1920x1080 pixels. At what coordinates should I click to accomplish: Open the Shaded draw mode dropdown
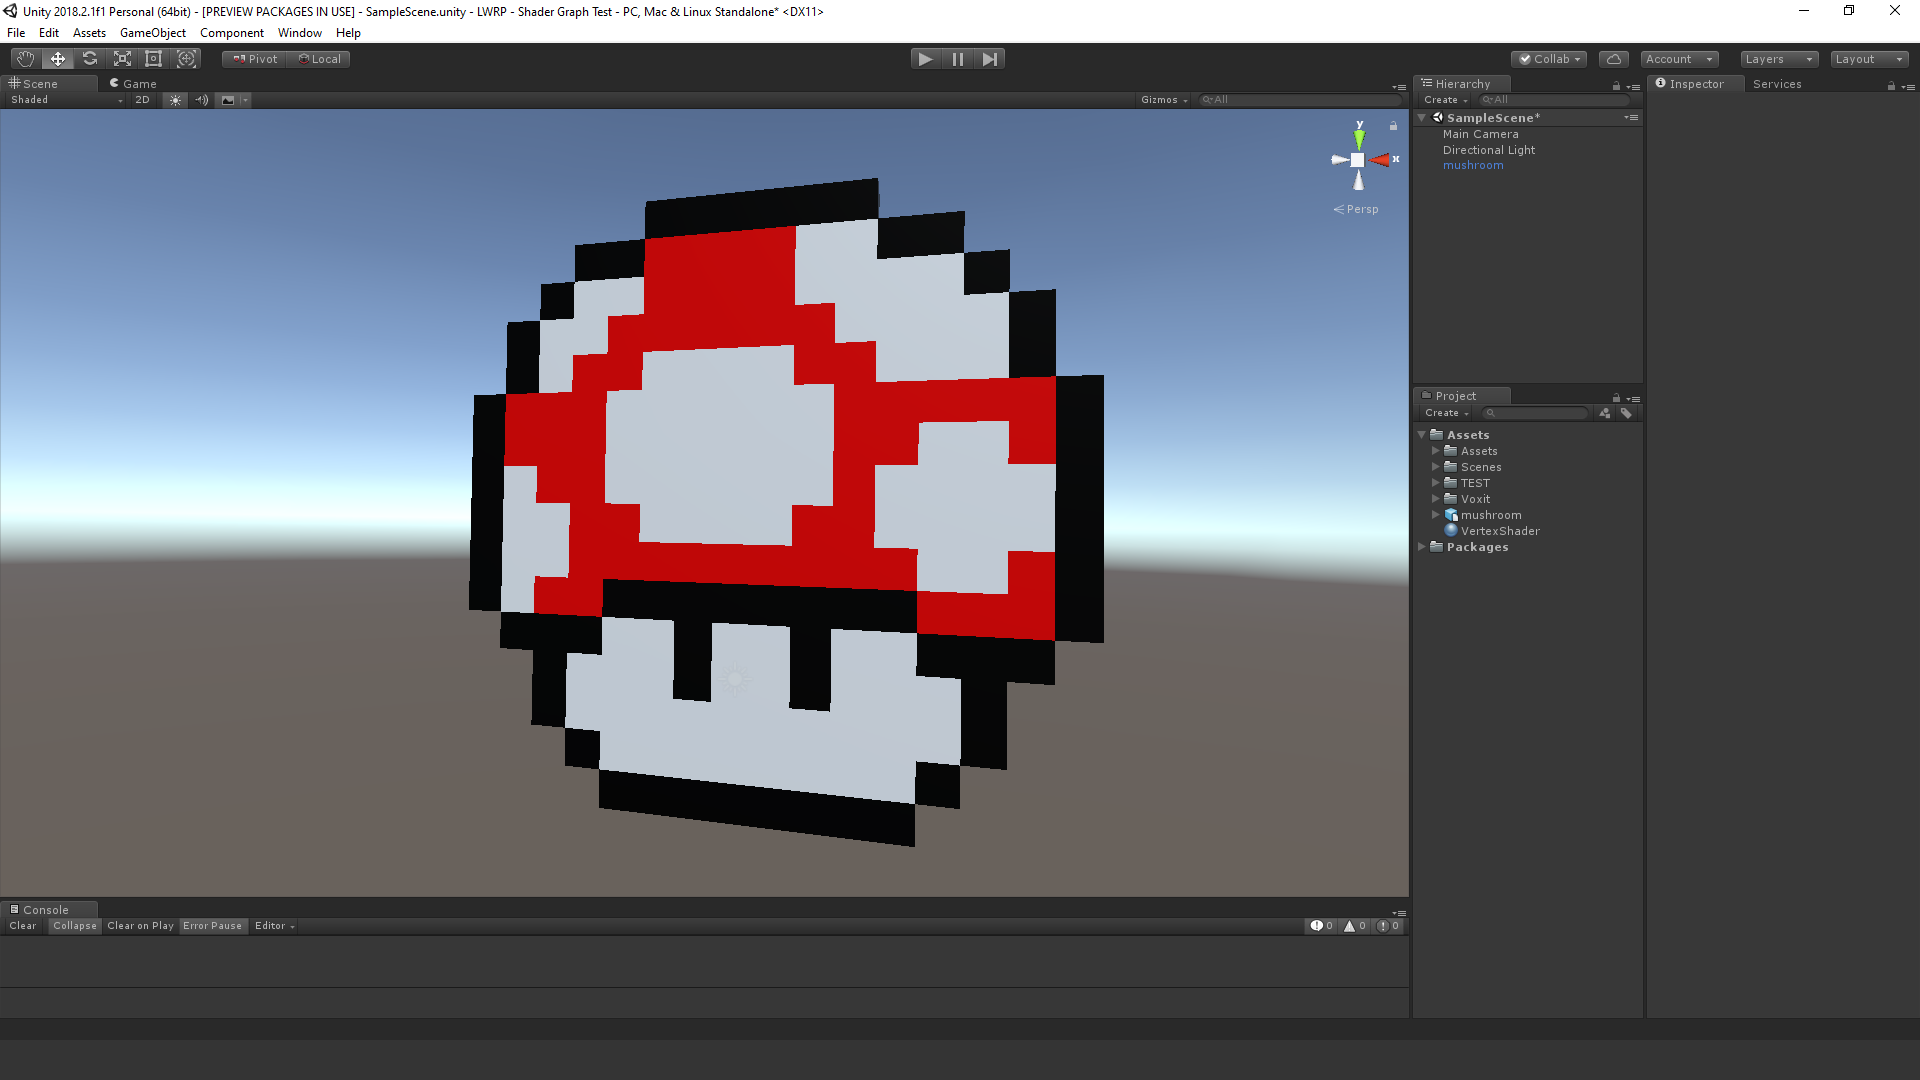point(66,100)
